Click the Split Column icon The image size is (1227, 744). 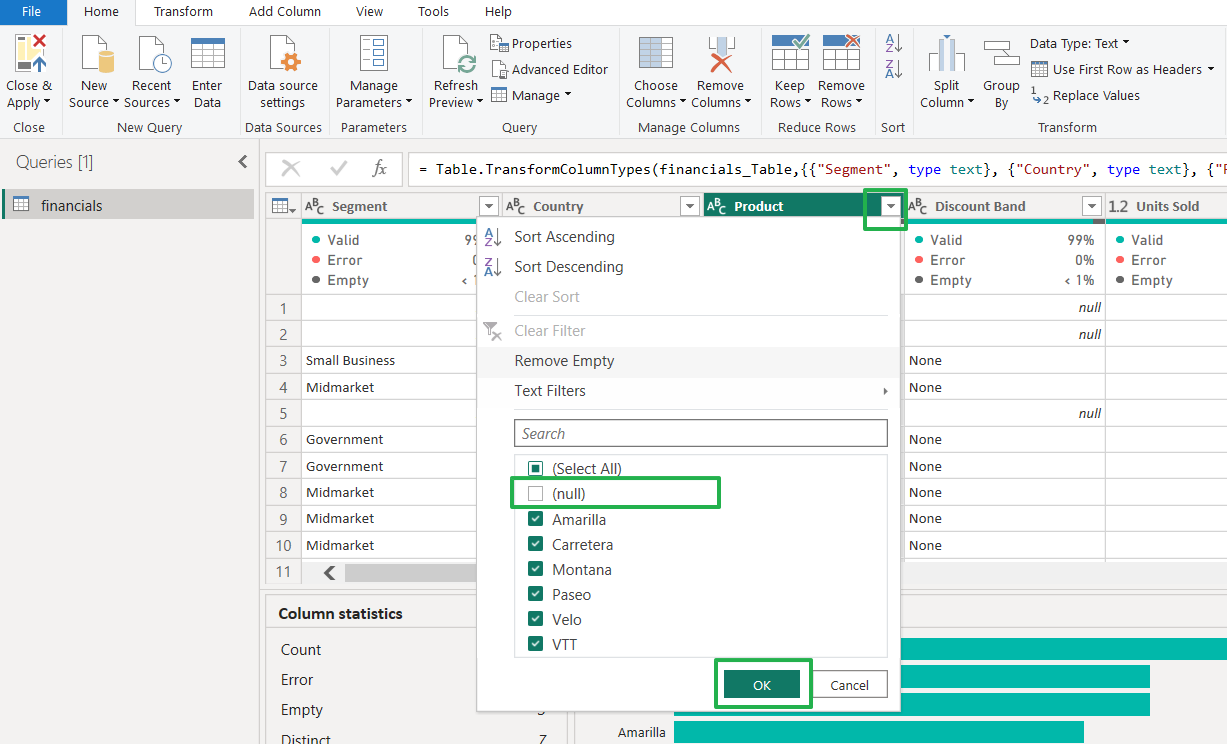(x=946, y=54)
